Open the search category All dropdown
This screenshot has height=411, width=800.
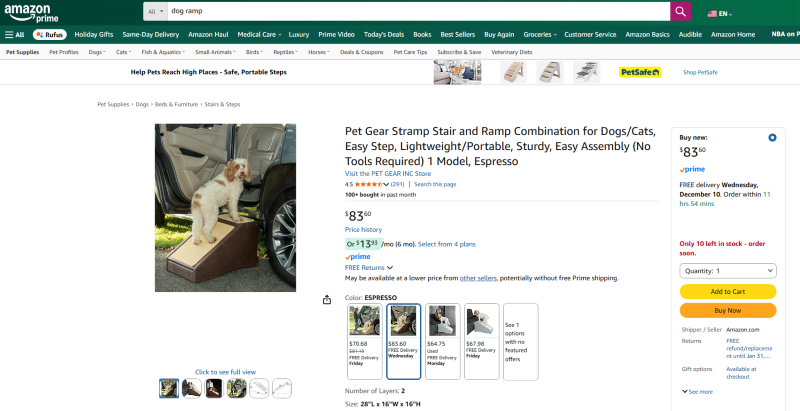click(155, 11)
